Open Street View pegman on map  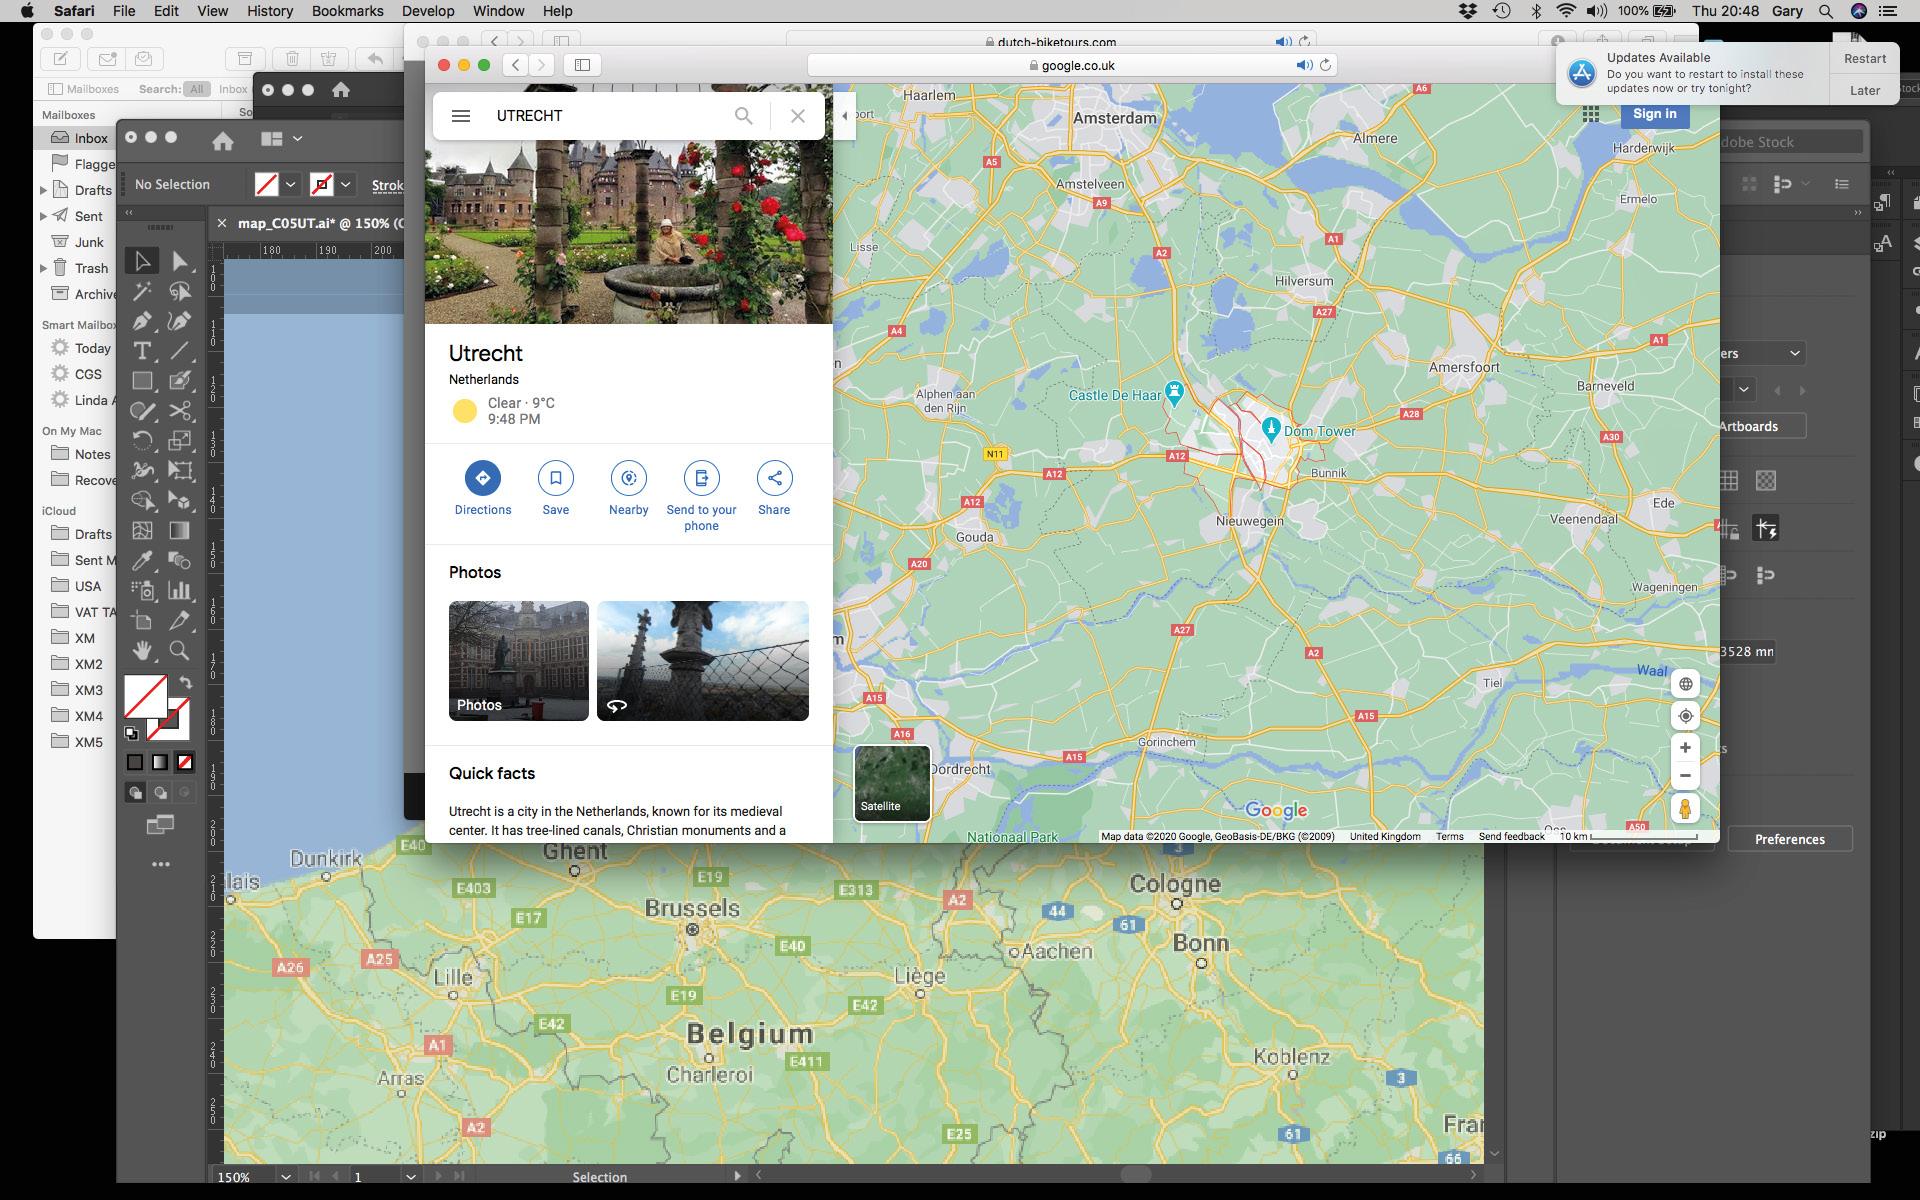coord(1685,808)
